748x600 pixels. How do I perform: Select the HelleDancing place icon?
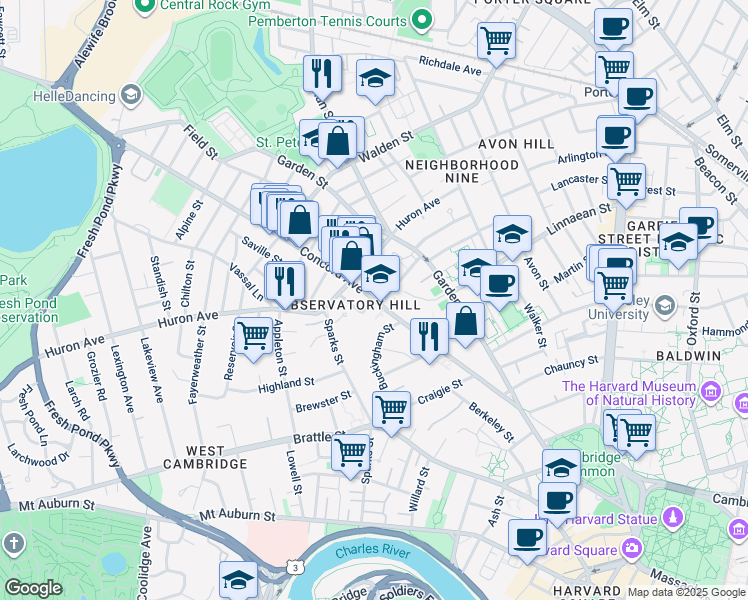pos(129,94)
